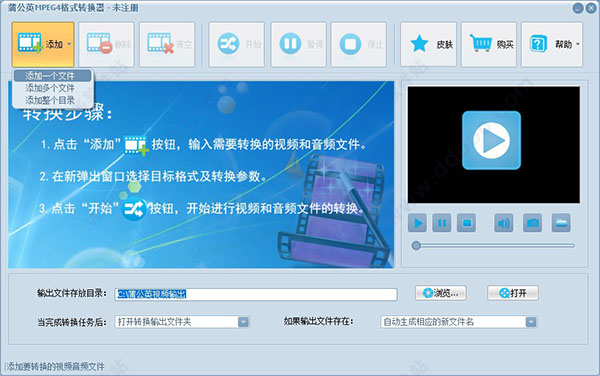The width and height of the screenshot is (600, 376).
Task: Click the preview playback seek slider handle
Action: tap(416, 246)
